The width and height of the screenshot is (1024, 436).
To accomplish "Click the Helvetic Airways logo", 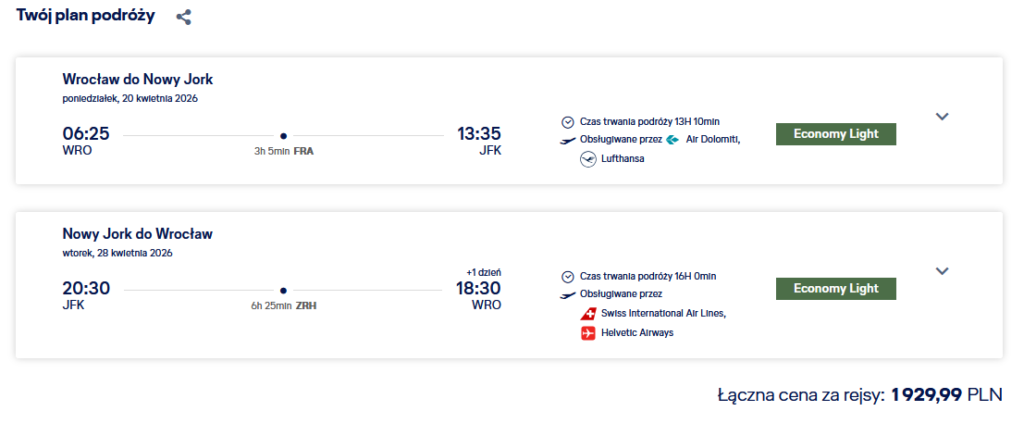I will coord(588,332).
